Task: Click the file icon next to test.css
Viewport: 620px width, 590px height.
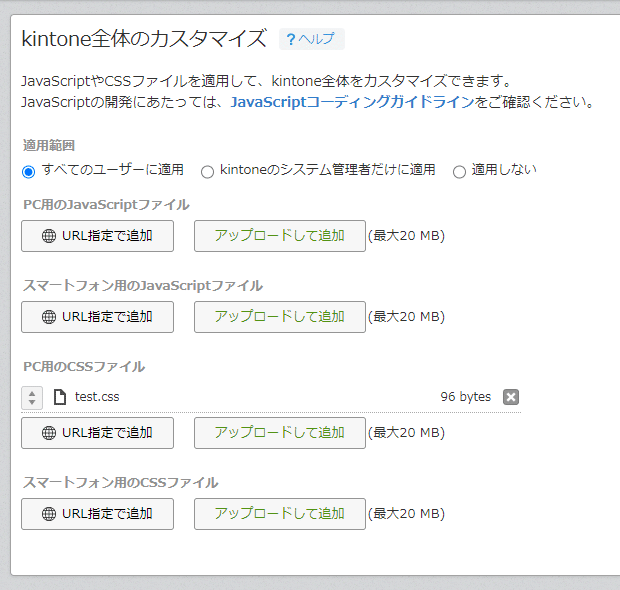Action: tap(60, 397)
